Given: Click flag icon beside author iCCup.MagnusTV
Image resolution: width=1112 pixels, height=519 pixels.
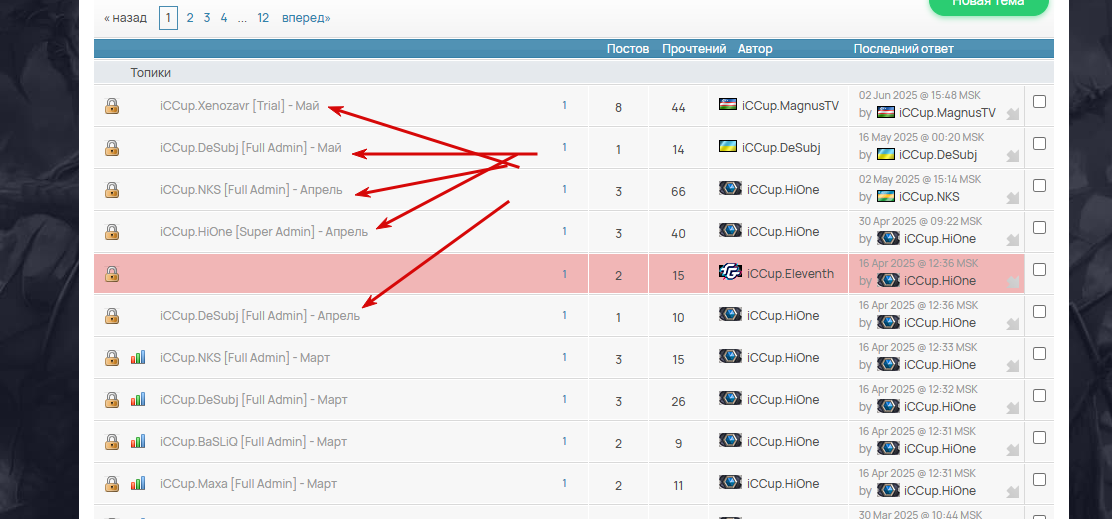Looking at the screenshot, I should 728,104.
